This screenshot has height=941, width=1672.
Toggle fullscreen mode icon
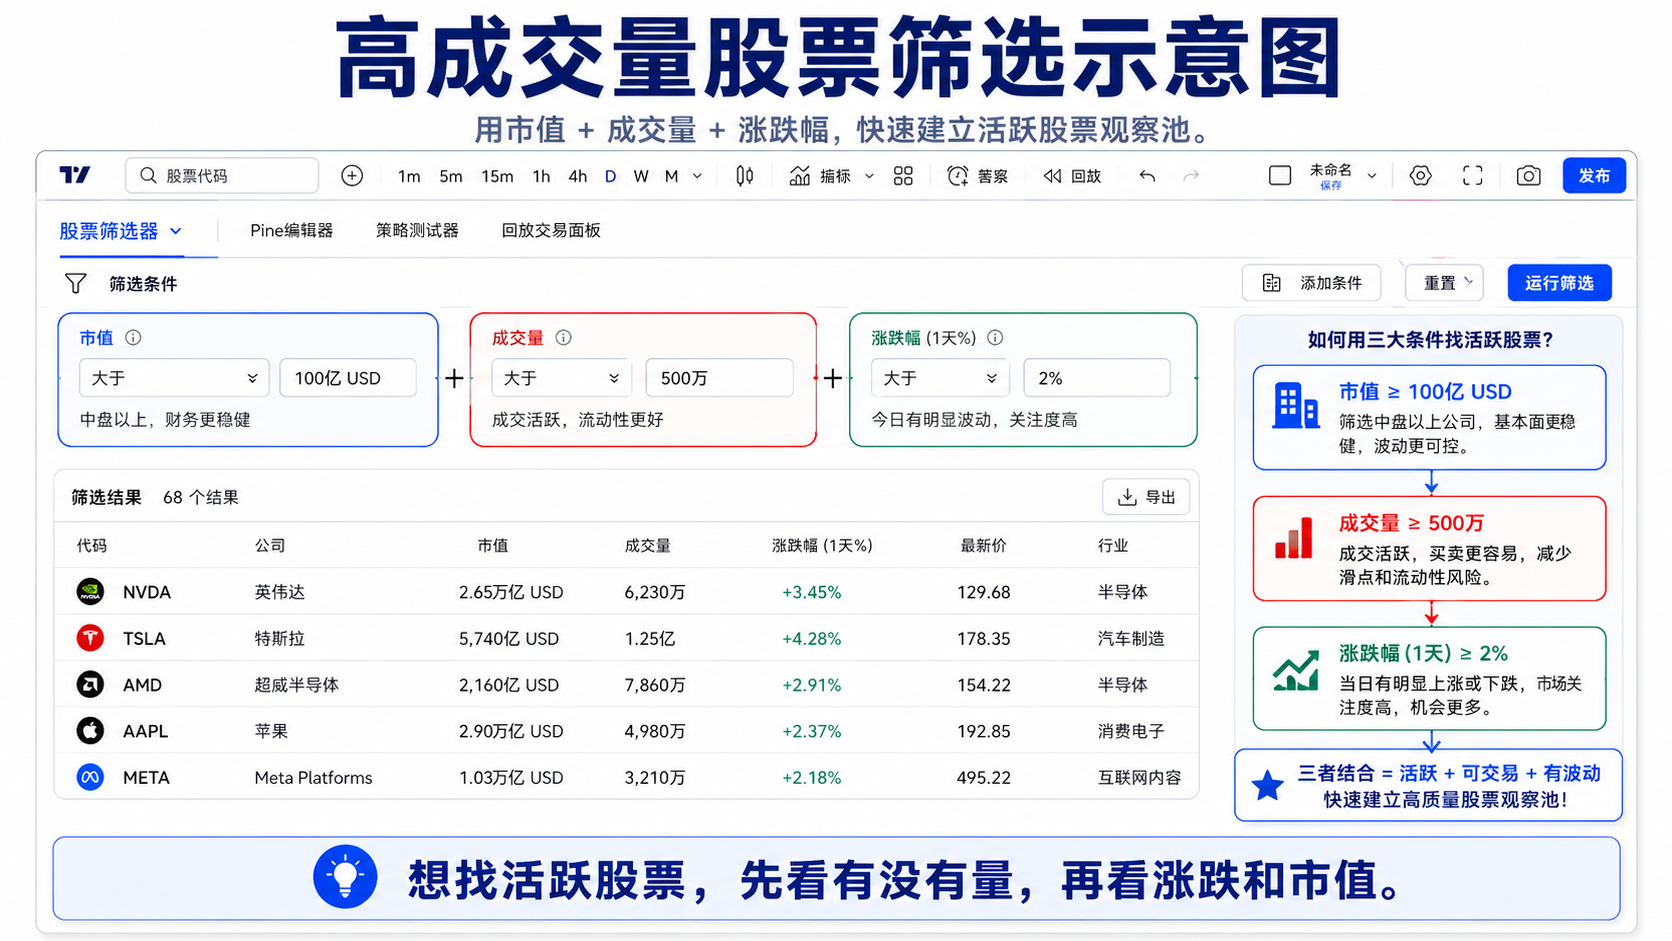pos(1473,176)
